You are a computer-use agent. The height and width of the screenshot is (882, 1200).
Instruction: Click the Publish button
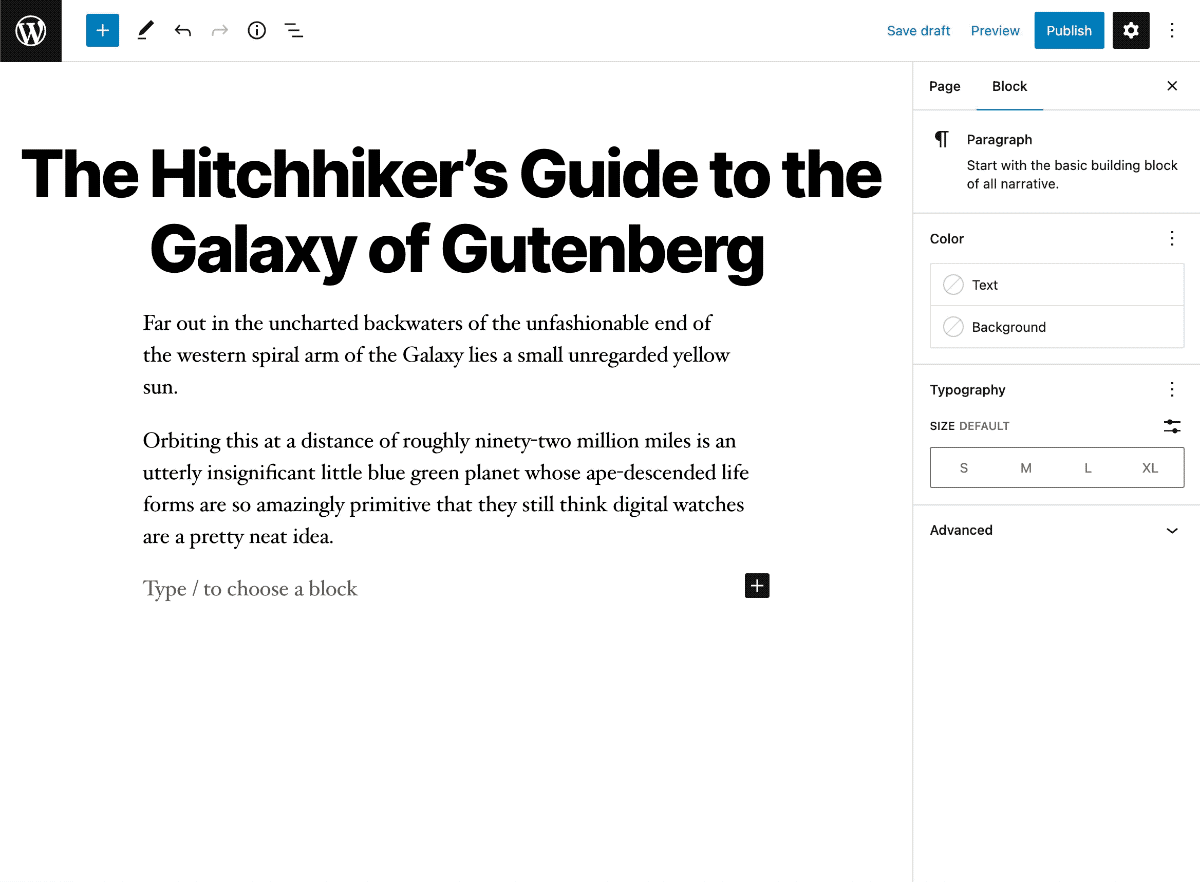[x=1069, y=31]
